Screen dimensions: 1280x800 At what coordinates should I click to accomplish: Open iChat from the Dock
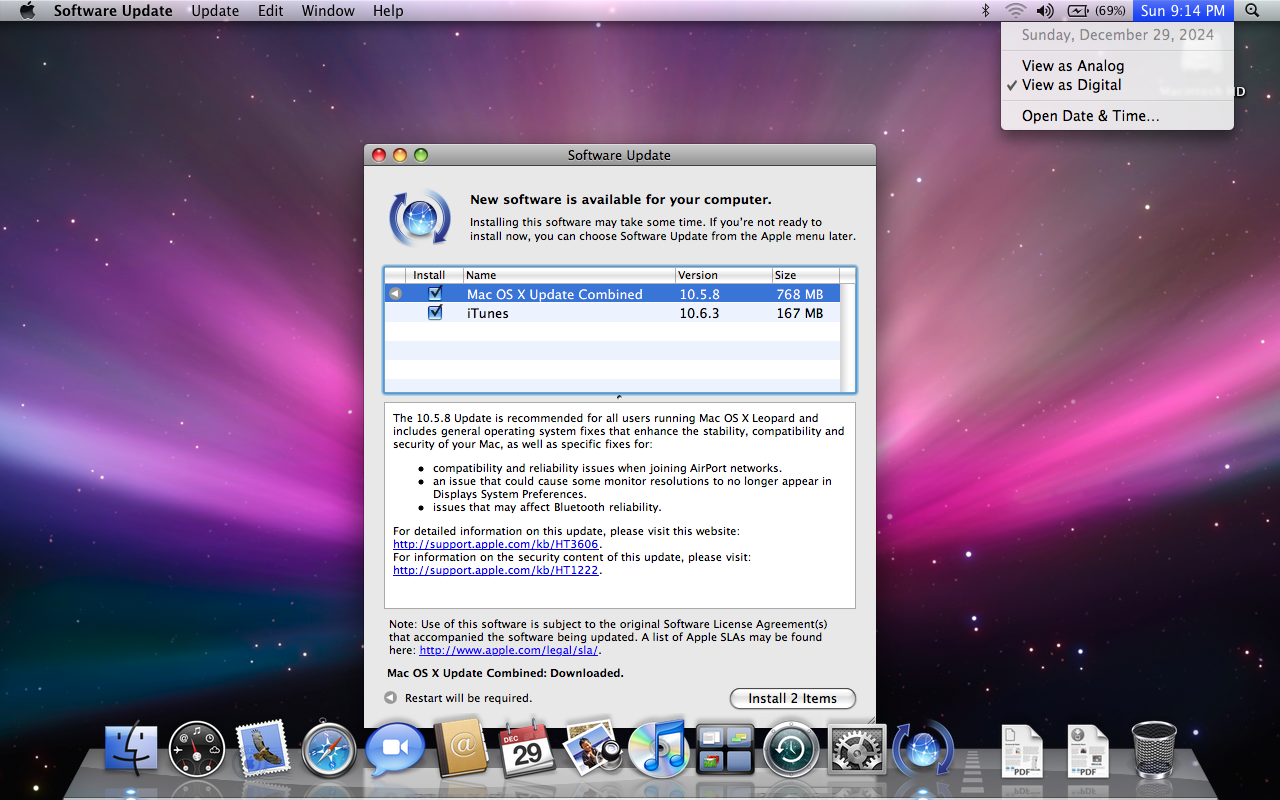pyautogui.click(x=395, y=750)
